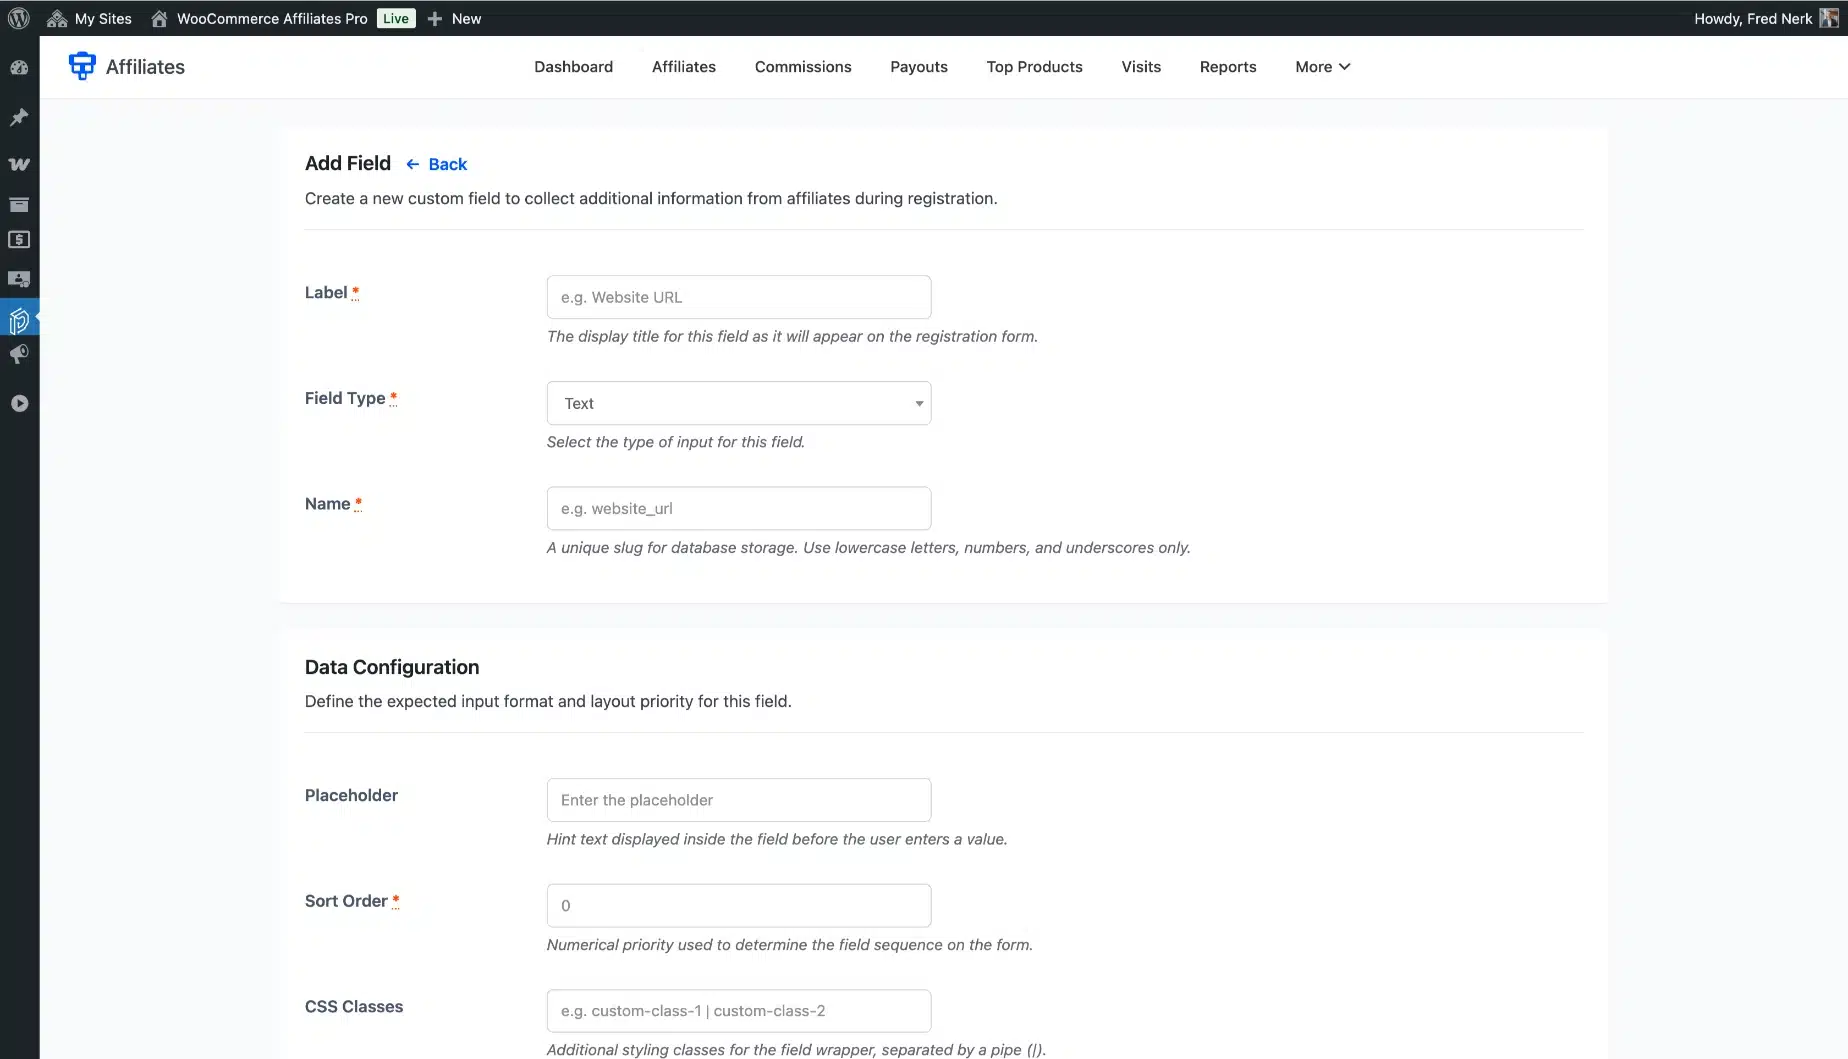Image resolution: width=1848 pixels, height=1059 pixels.
Task: Expand the More navigation menu
Action: 1322,67
